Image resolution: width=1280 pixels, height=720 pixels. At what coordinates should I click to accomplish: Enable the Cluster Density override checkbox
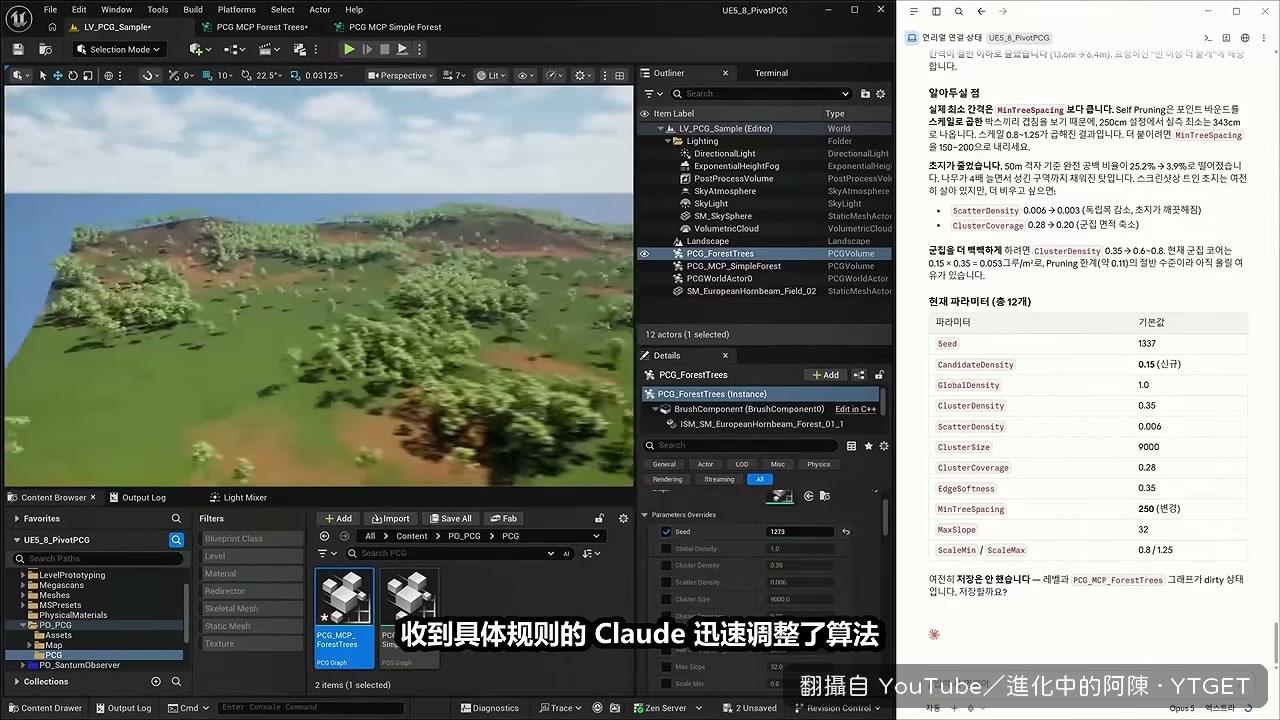click(667, 565)
